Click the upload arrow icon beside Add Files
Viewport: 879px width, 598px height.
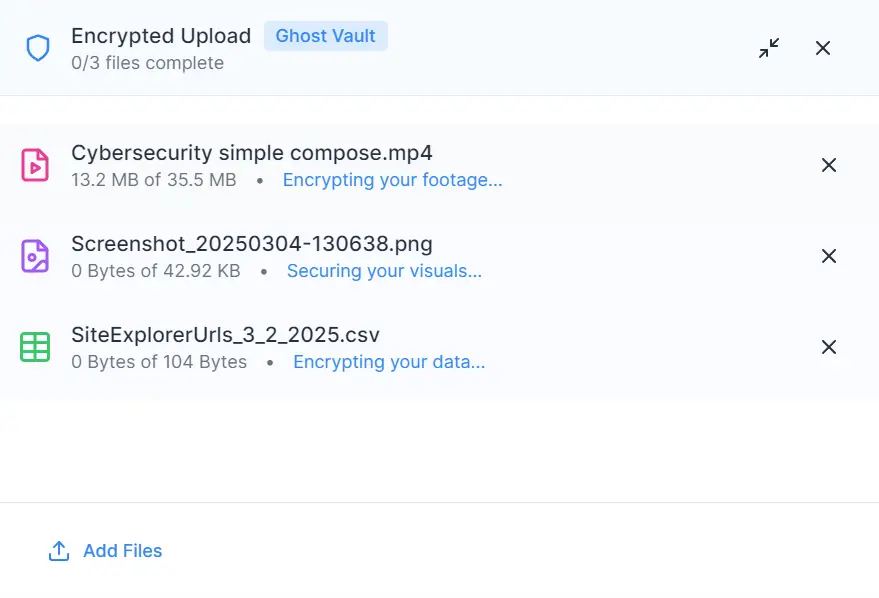(x=59, y=551)
